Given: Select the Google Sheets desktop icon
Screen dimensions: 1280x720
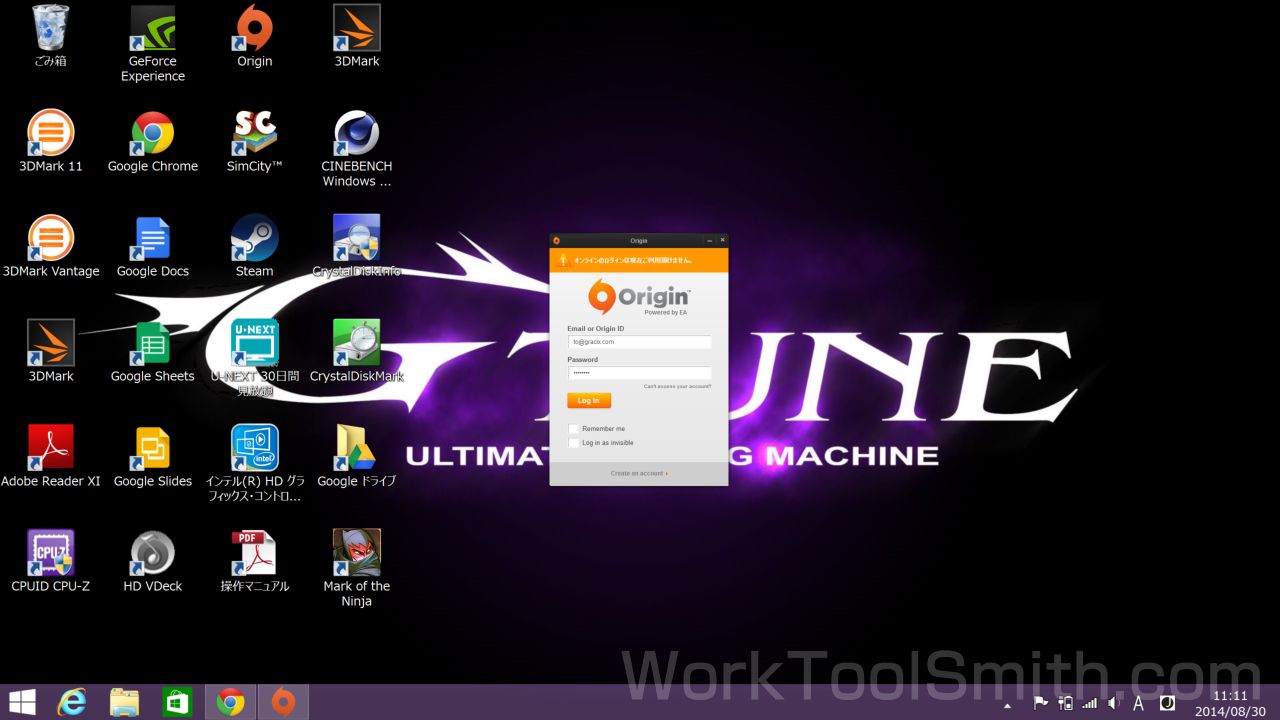Looking at the screenshot, I should click(153, 351).
